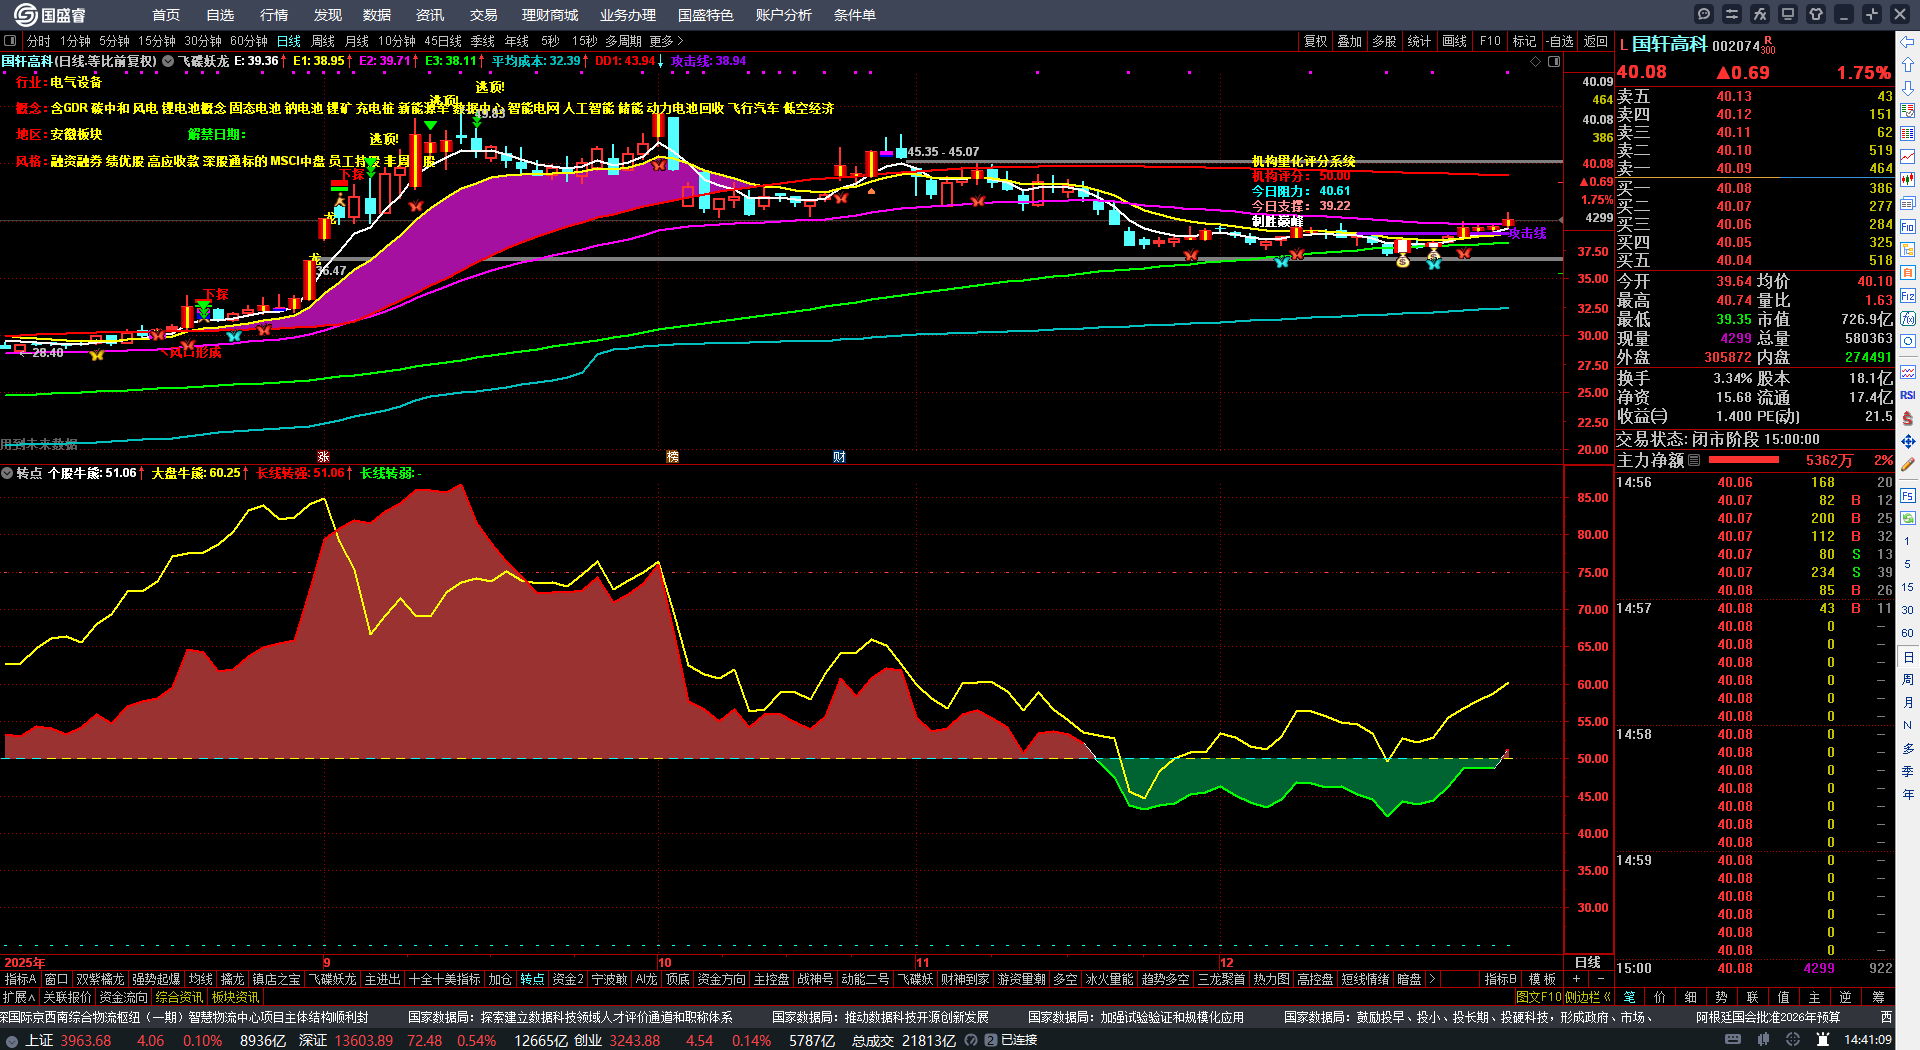
Task: Toggle the 日 daily period in right sidebar
Action: pyautogui.click(x=1908, y=657)
